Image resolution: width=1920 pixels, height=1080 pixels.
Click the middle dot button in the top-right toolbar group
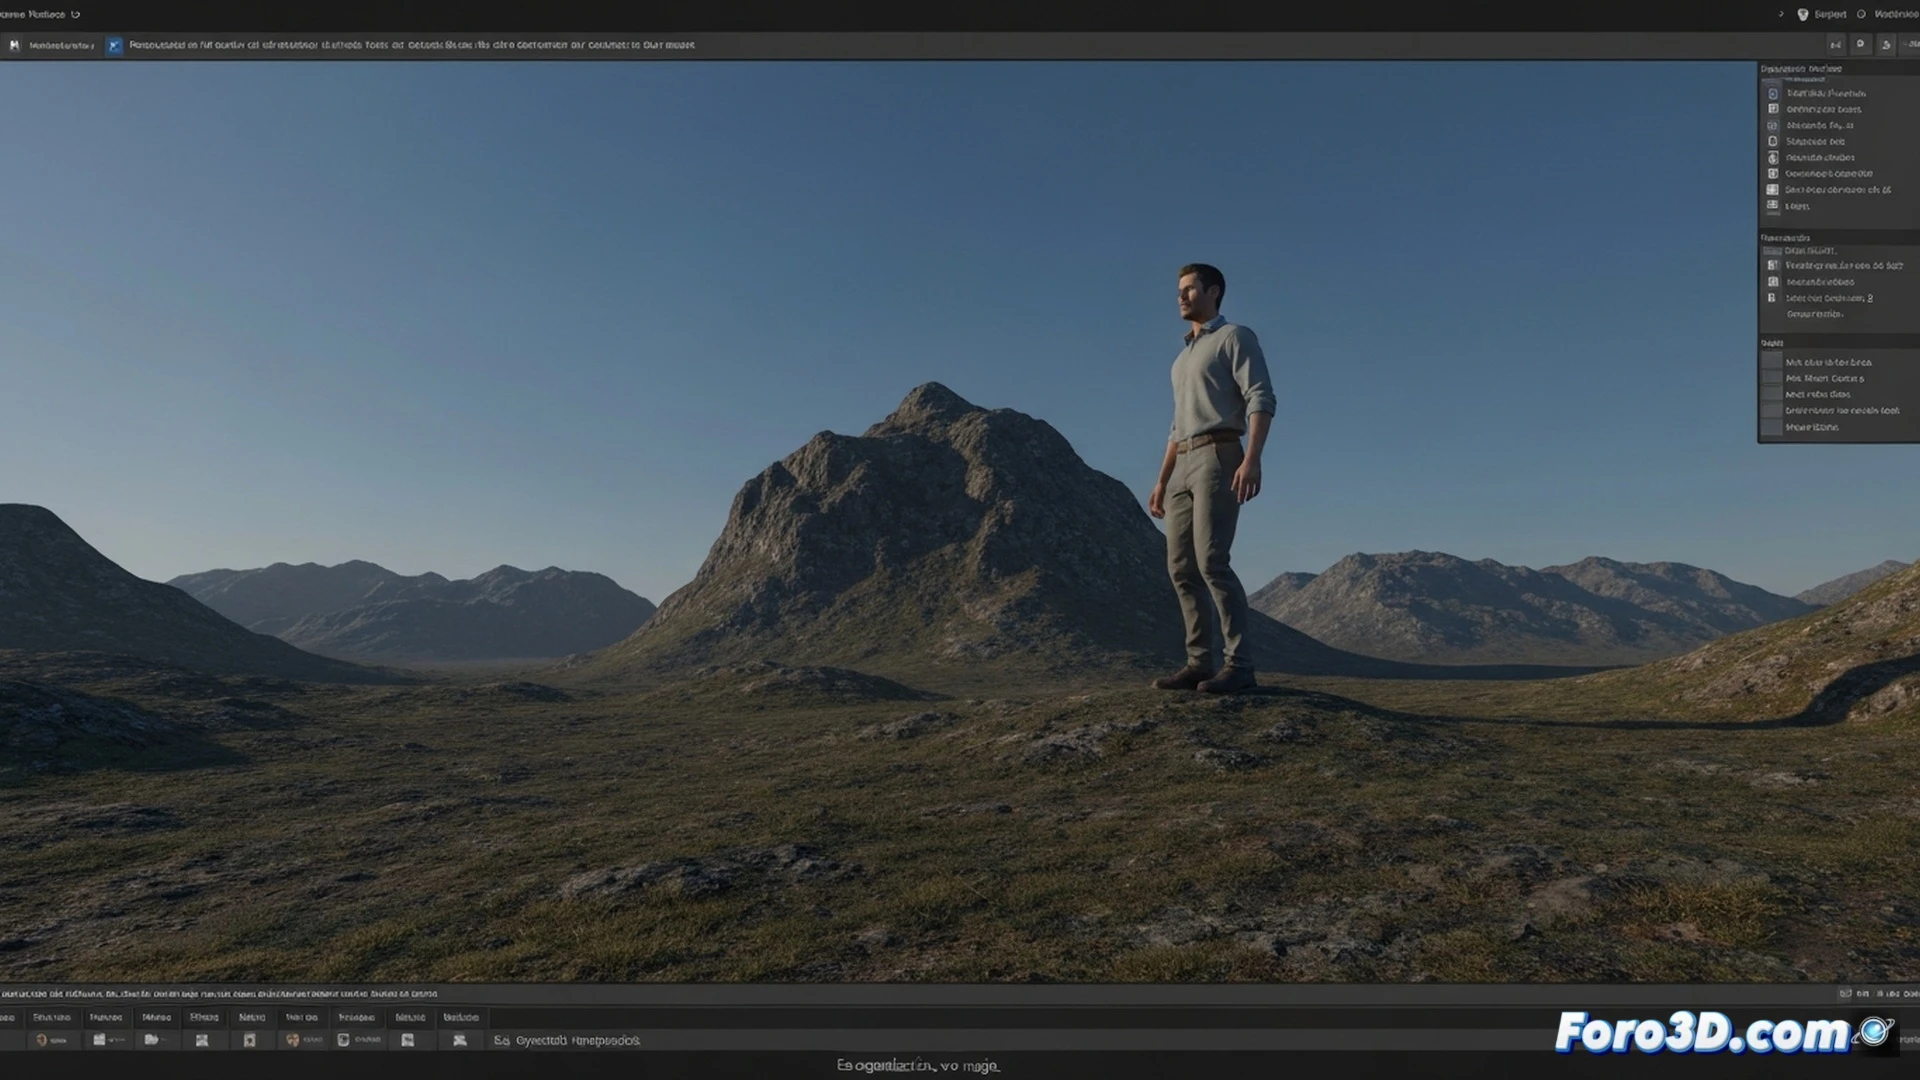[x=1861, y=45]
